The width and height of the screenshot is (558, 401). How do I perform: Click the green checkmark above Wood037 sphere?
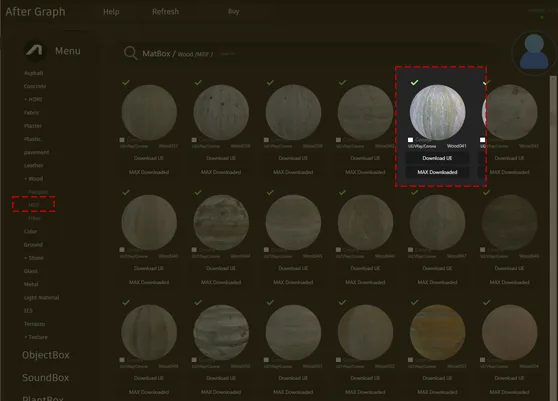coord(126,83)
